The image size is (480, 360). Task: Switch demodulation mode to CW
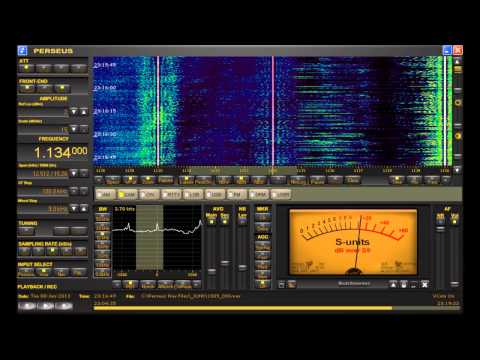(149, 194)
